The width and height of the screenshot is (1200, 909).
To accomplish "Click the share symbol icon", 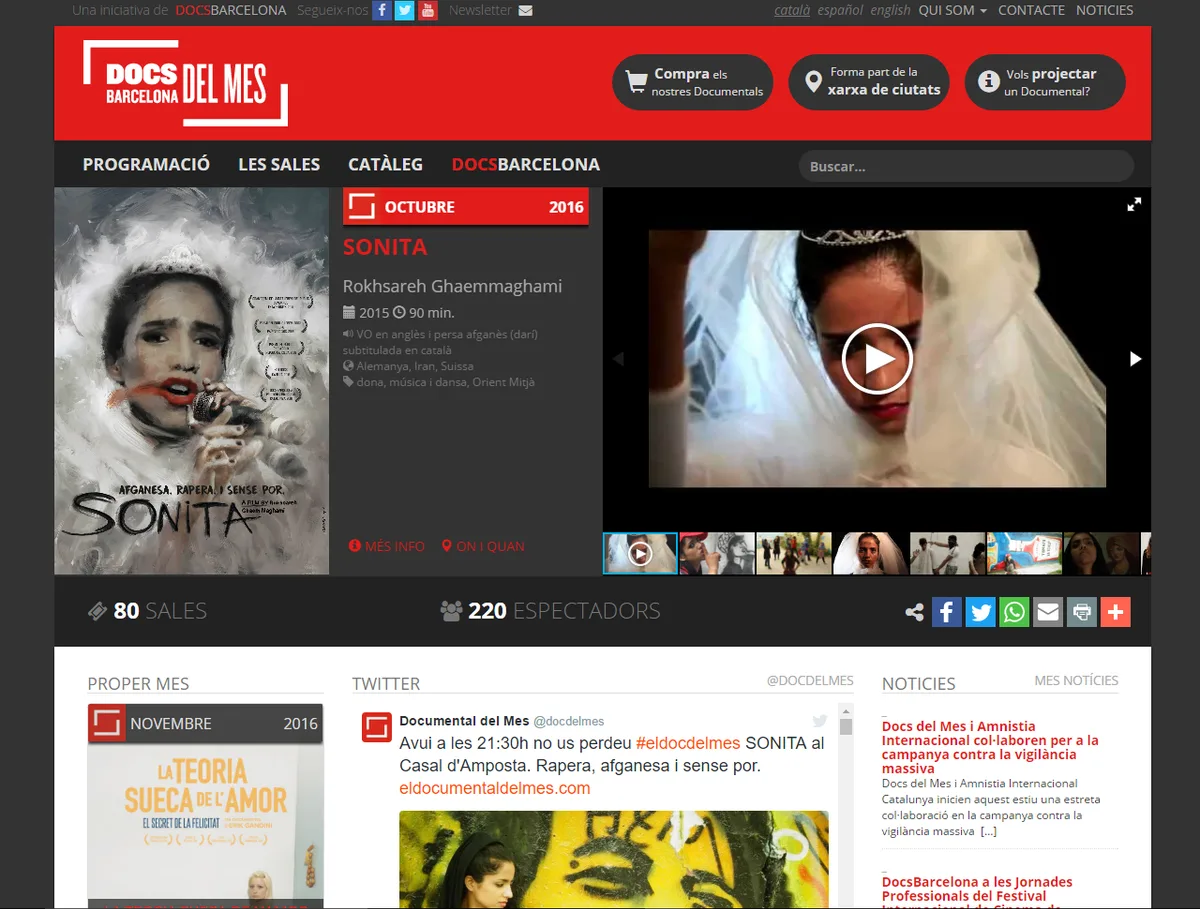I will point(914,612).
